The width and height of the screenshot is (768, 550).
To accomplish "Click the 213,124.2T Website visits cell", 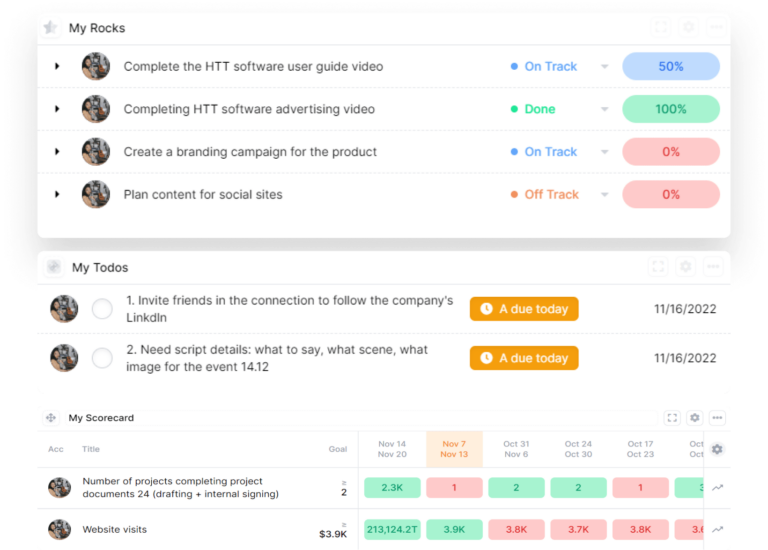I will (392, 529).
